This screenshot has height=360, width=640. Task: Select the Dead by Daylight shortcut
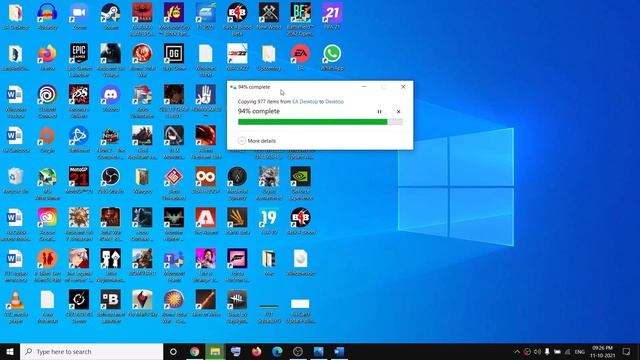coord(237,307)
